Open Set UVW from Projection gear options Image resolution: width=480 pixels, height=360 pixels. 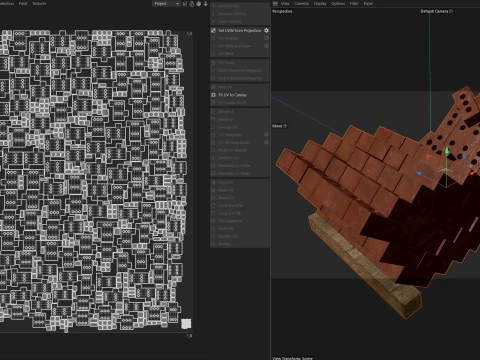tap(266, 30)
